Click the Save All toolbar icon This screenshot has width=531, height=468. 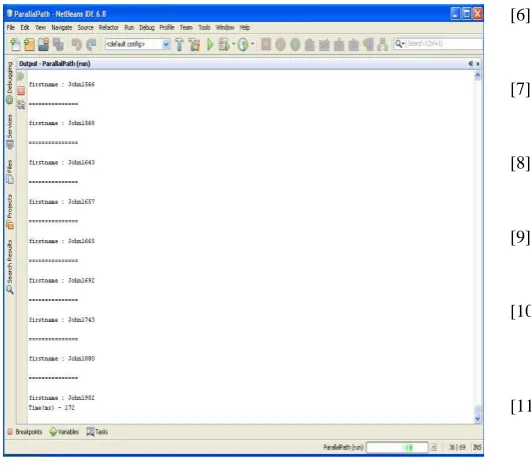[x=58, y=44]
